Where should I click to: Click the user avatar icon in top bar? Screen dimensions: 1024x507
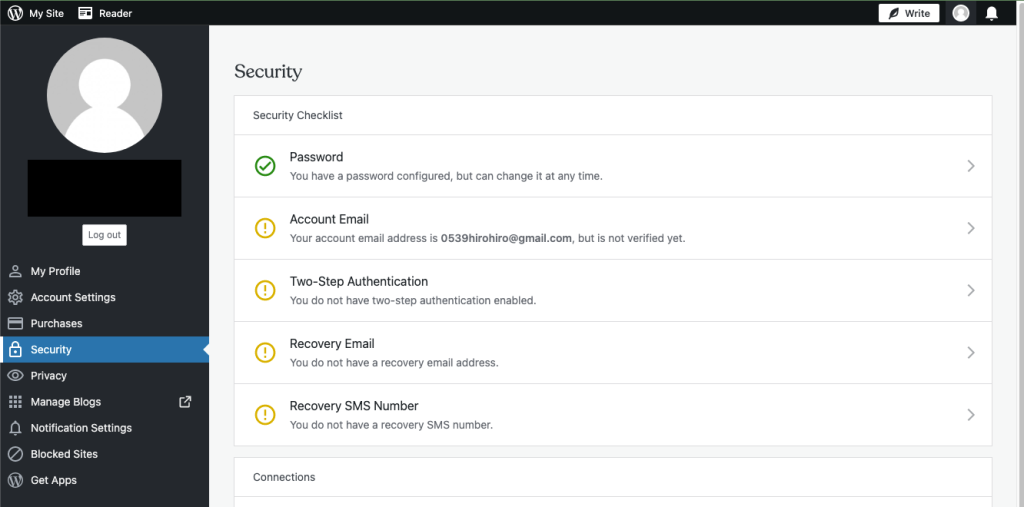(961, 13)
